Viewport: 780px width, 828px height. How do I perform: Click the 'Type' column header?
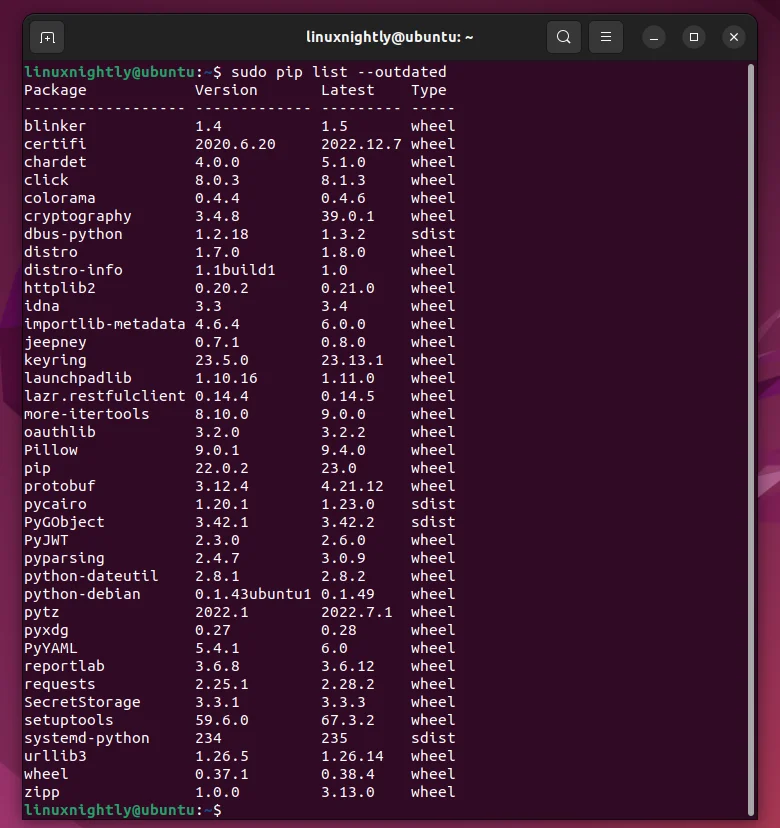tap(429, 90)
